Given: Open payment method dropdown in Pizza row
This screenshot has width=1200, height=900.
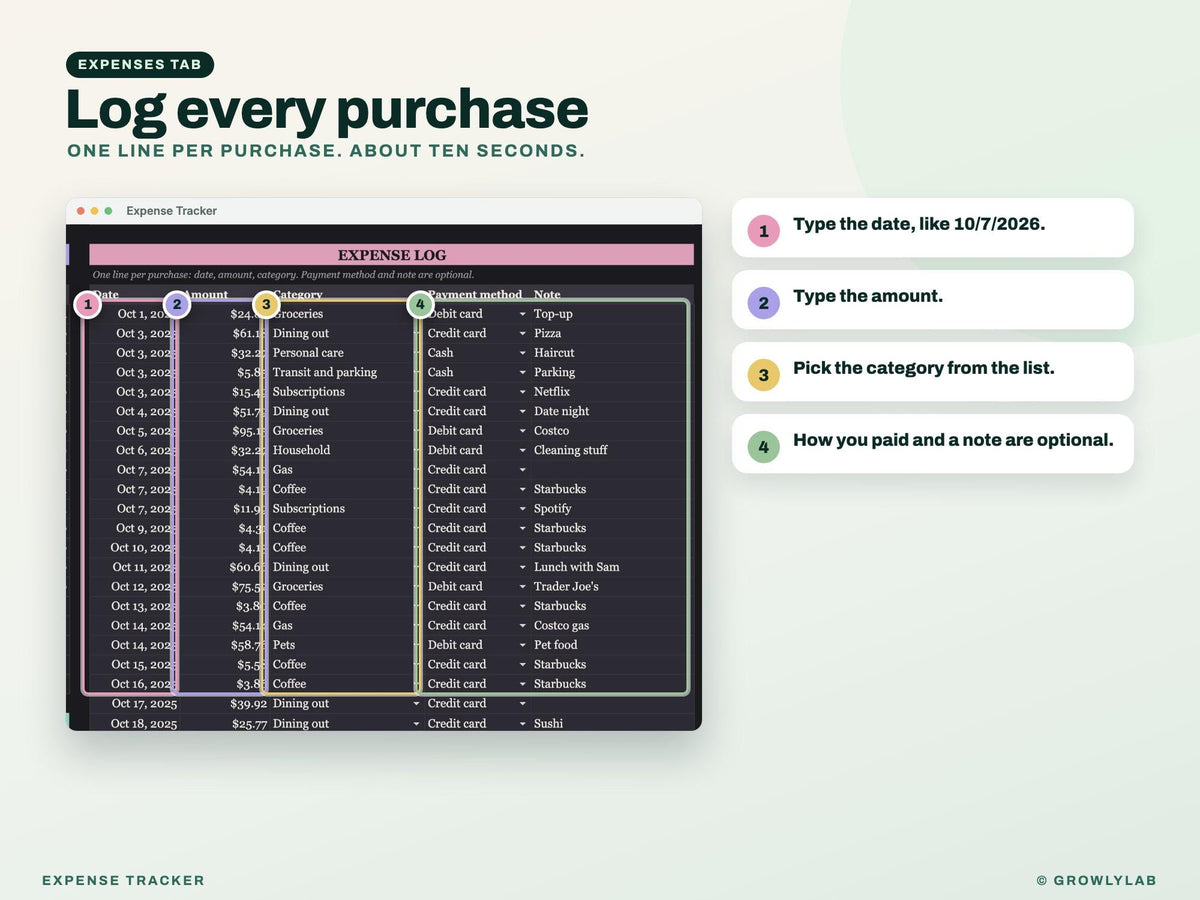Looking at the screenshot, I should [x=522, y=333].
